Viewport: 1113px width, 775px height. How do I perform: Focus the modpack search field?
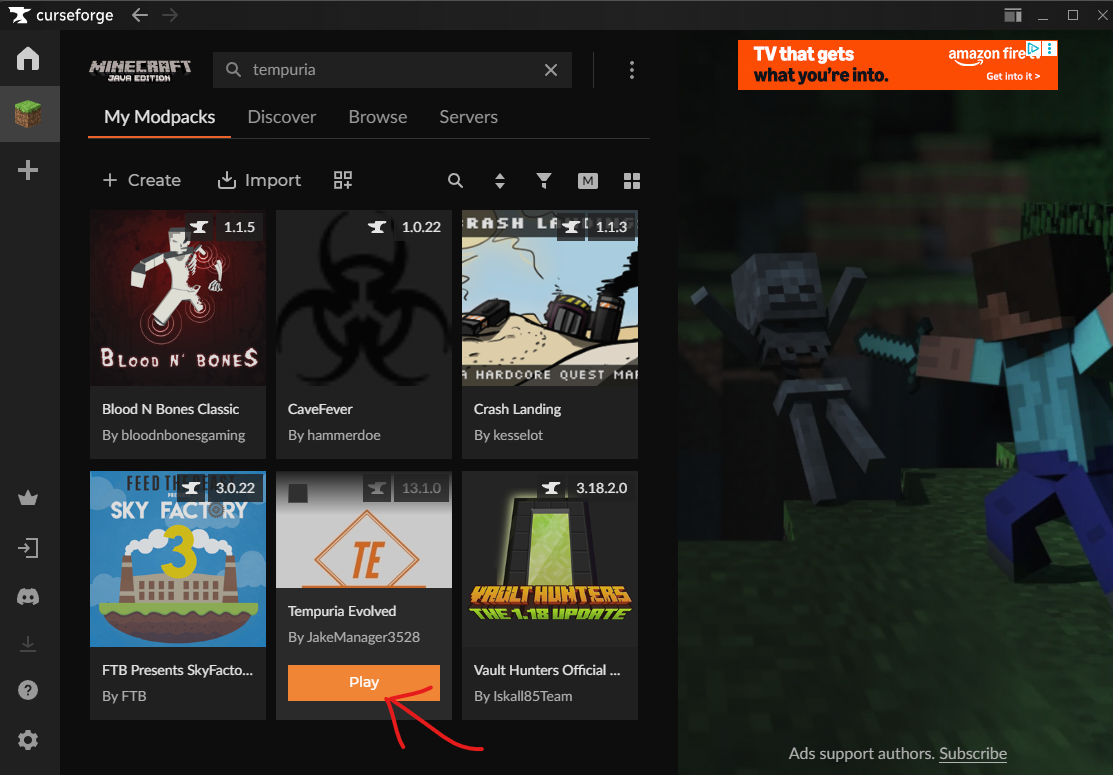392,70
